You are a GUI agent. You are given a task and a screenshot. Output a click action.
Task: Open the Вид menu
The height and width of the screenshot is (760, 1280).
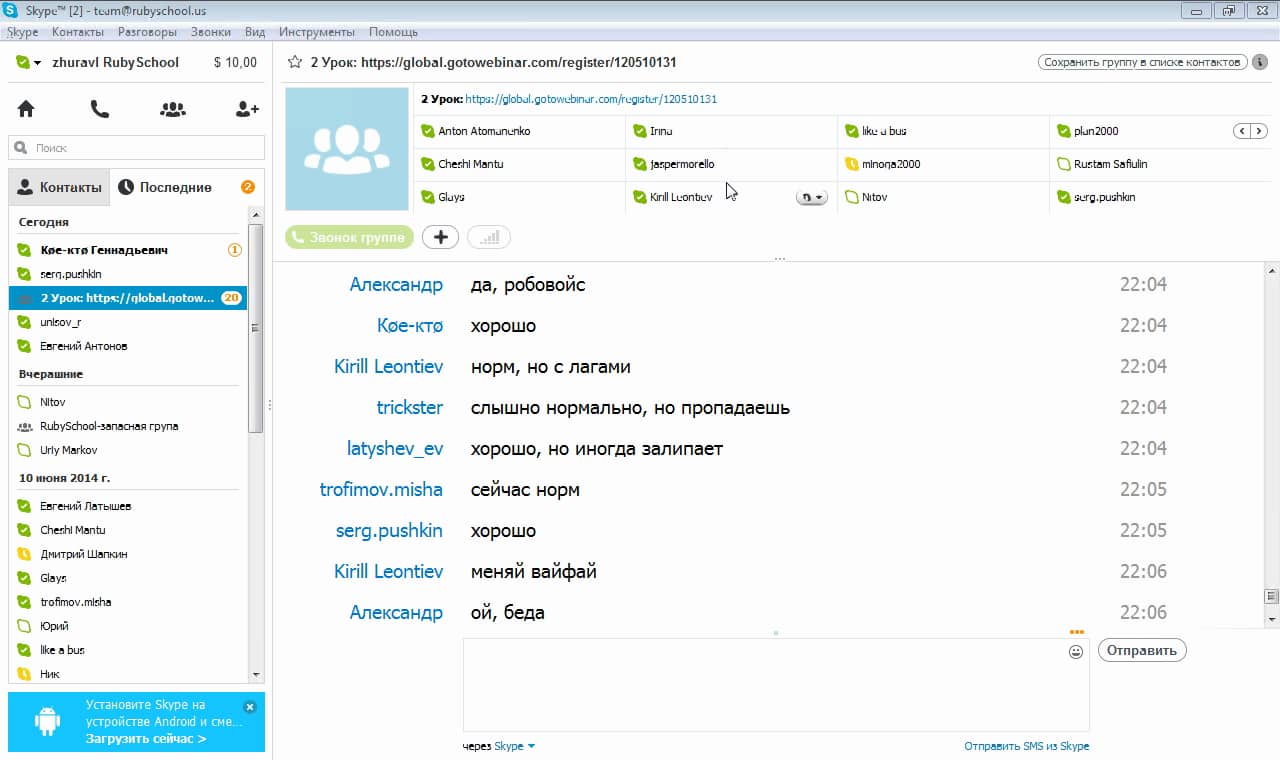click(255, 32)
